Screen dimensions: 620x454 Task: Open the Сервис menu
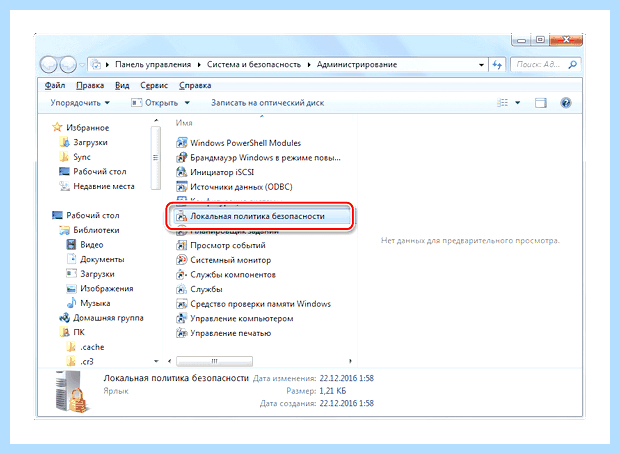(154, 85)
